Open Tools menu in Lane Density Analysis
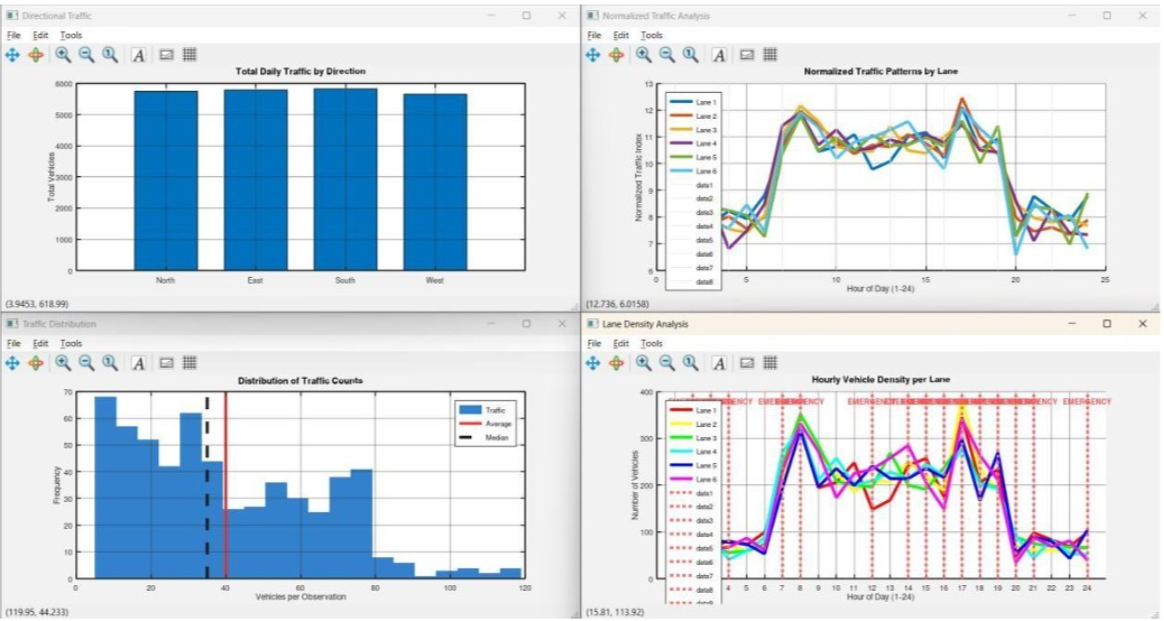 click(x=651, y=343)
